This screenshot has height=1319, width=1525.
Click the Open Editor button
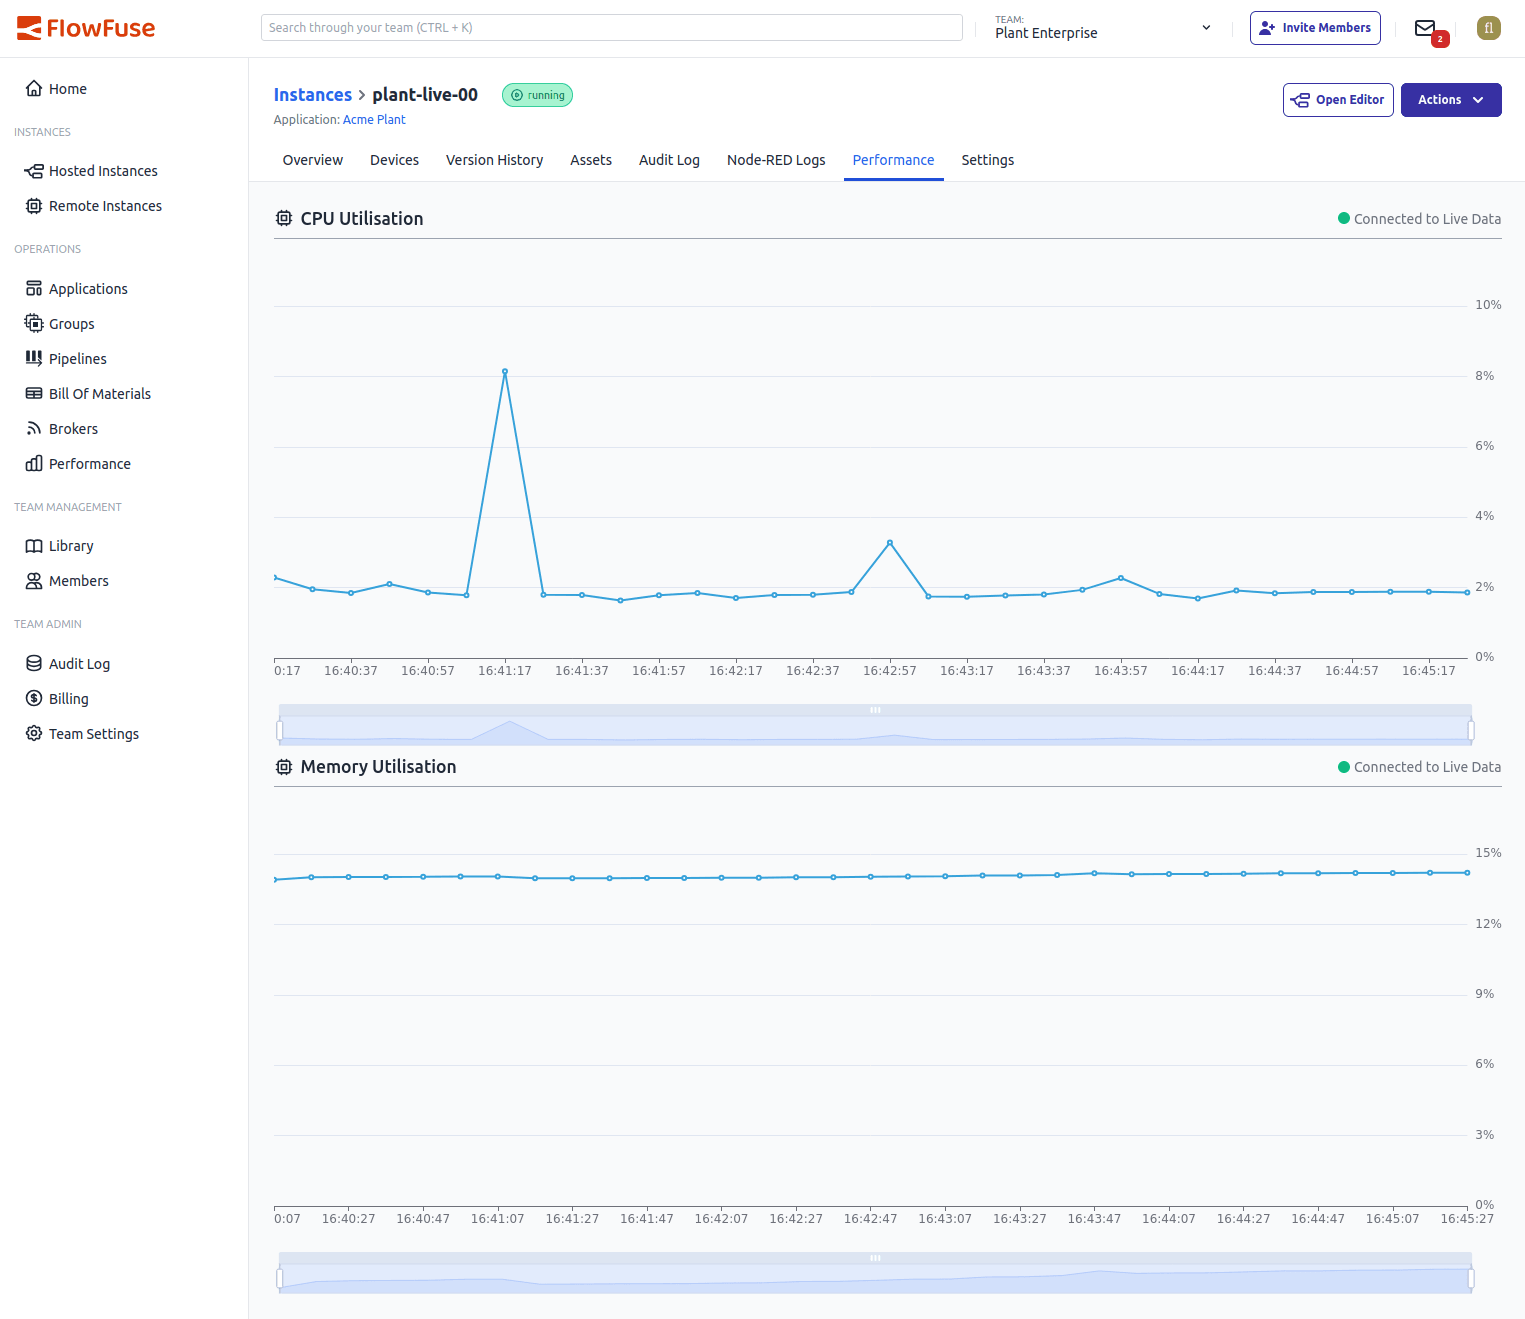tap(1337, 99)
